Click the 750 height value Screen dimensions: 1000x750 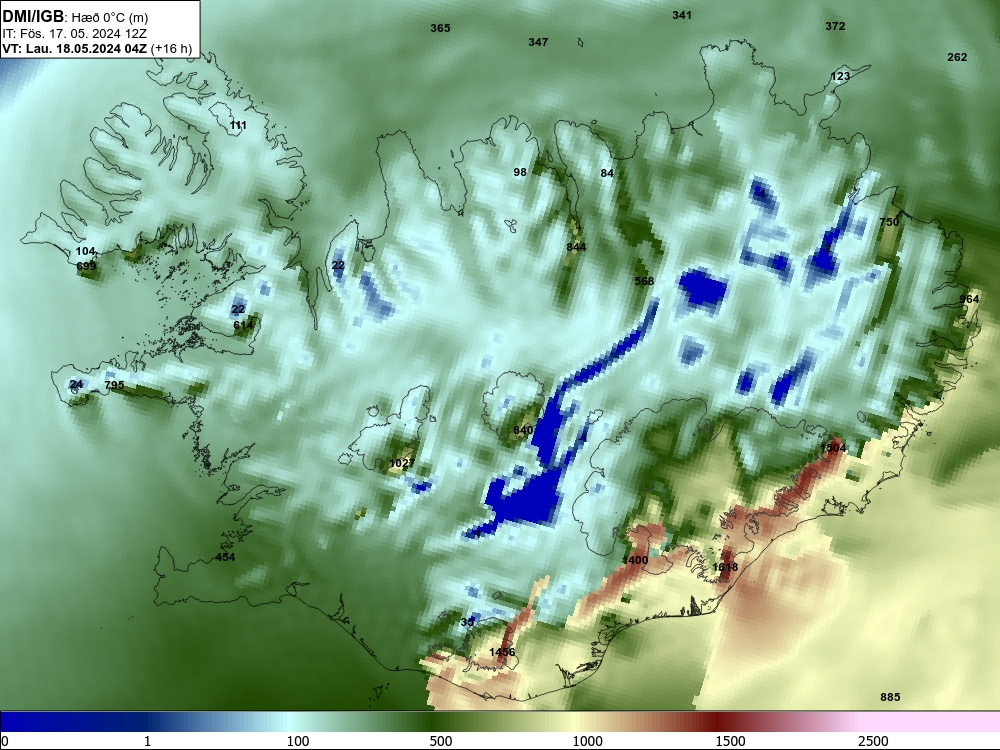(889, 223)
